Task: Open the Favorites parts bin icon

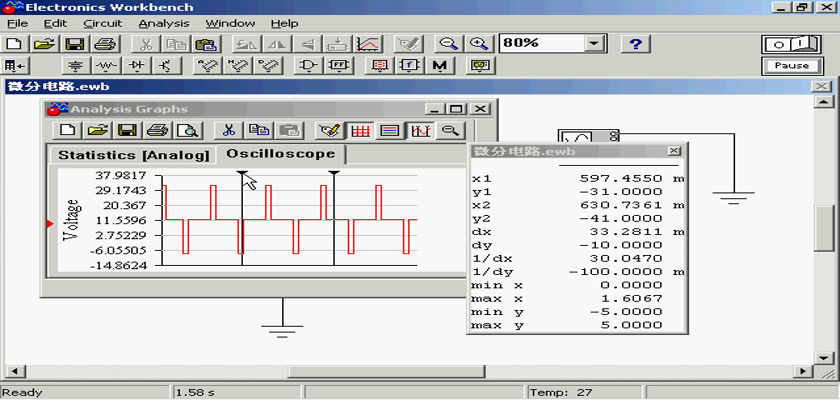Action: tap(15, 66)
